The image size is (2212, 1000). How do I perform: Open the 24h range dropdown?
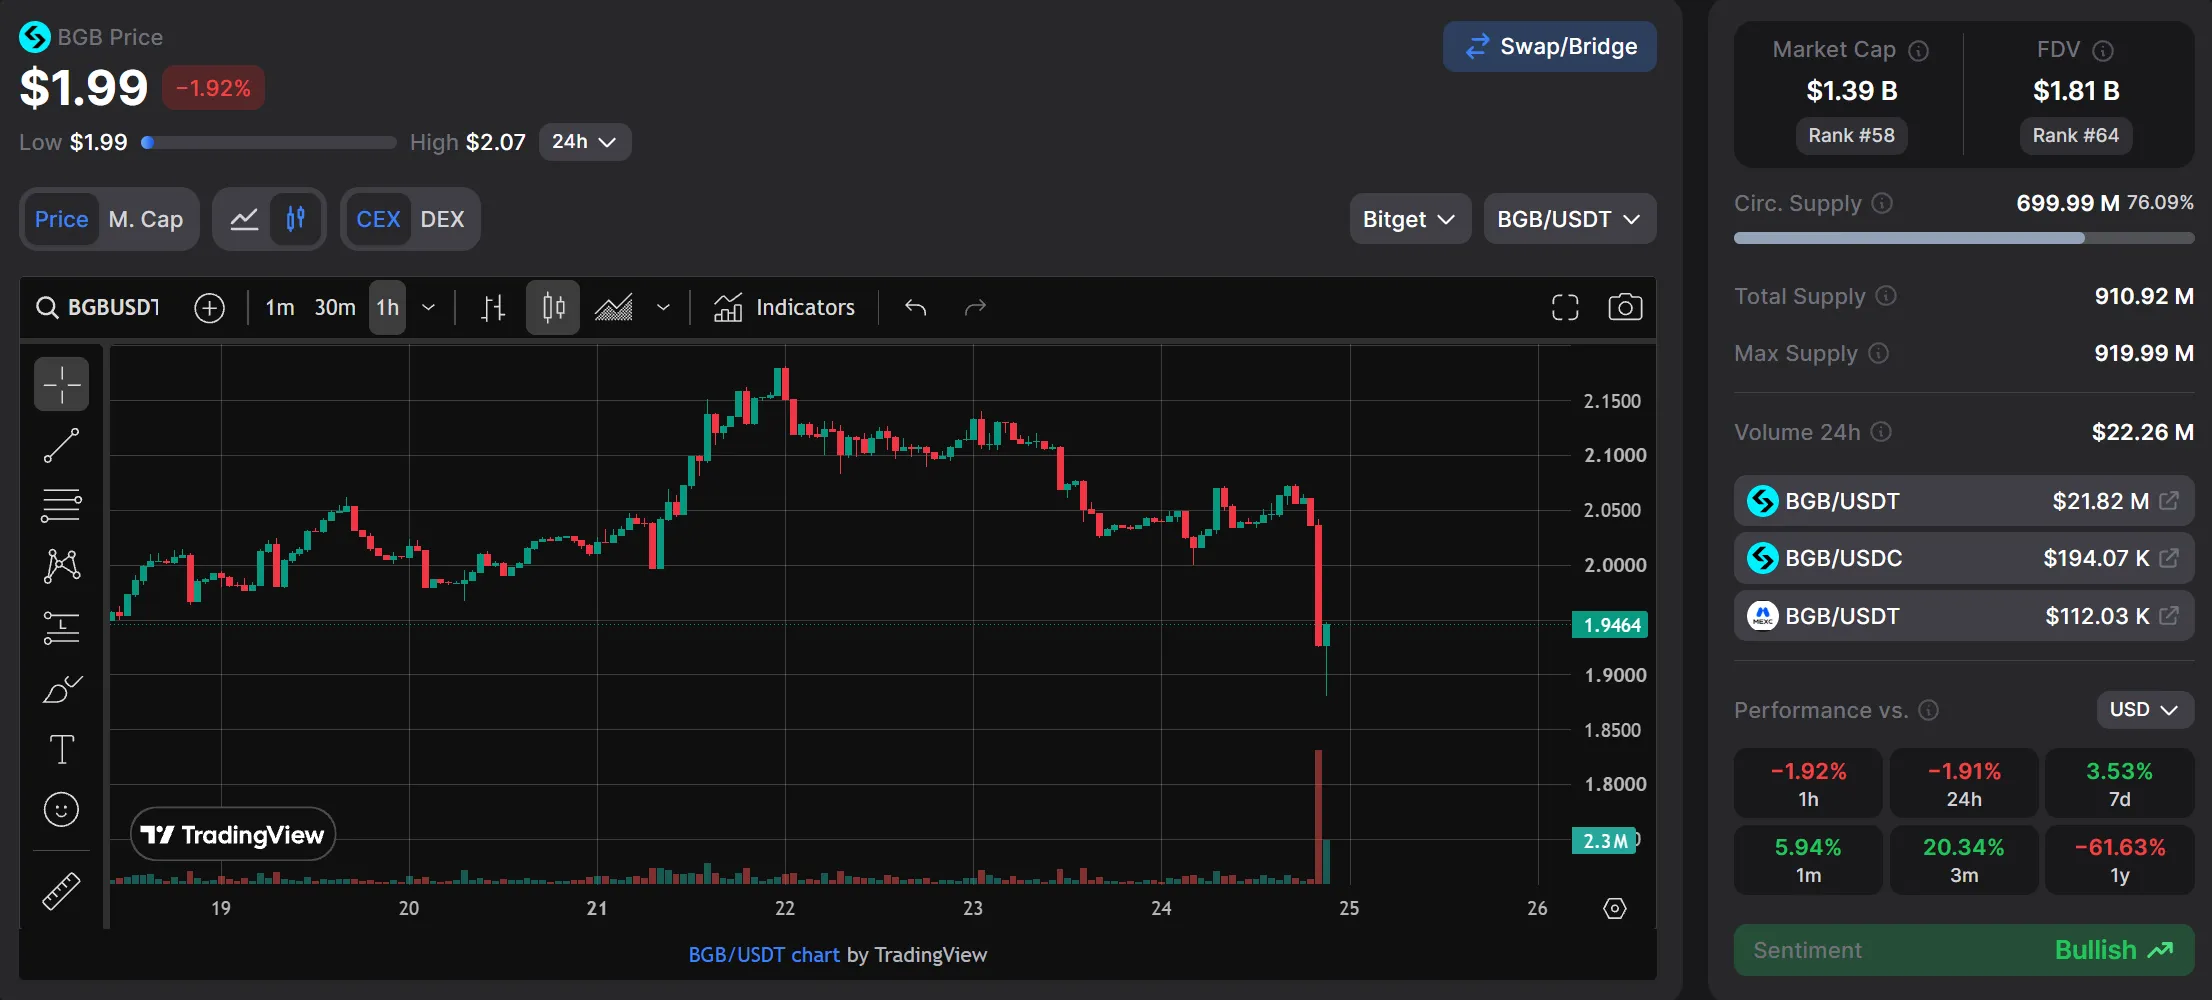point(585,142)
